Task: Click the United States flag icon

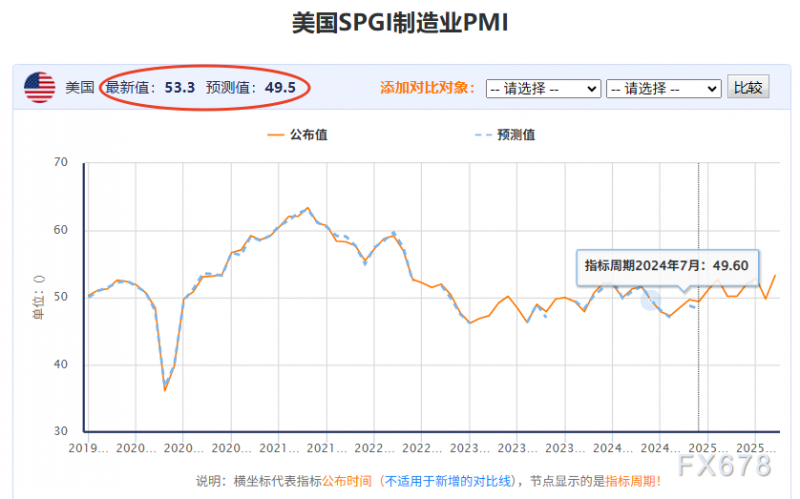Action: pyautogui.click(x=39, y=87)
